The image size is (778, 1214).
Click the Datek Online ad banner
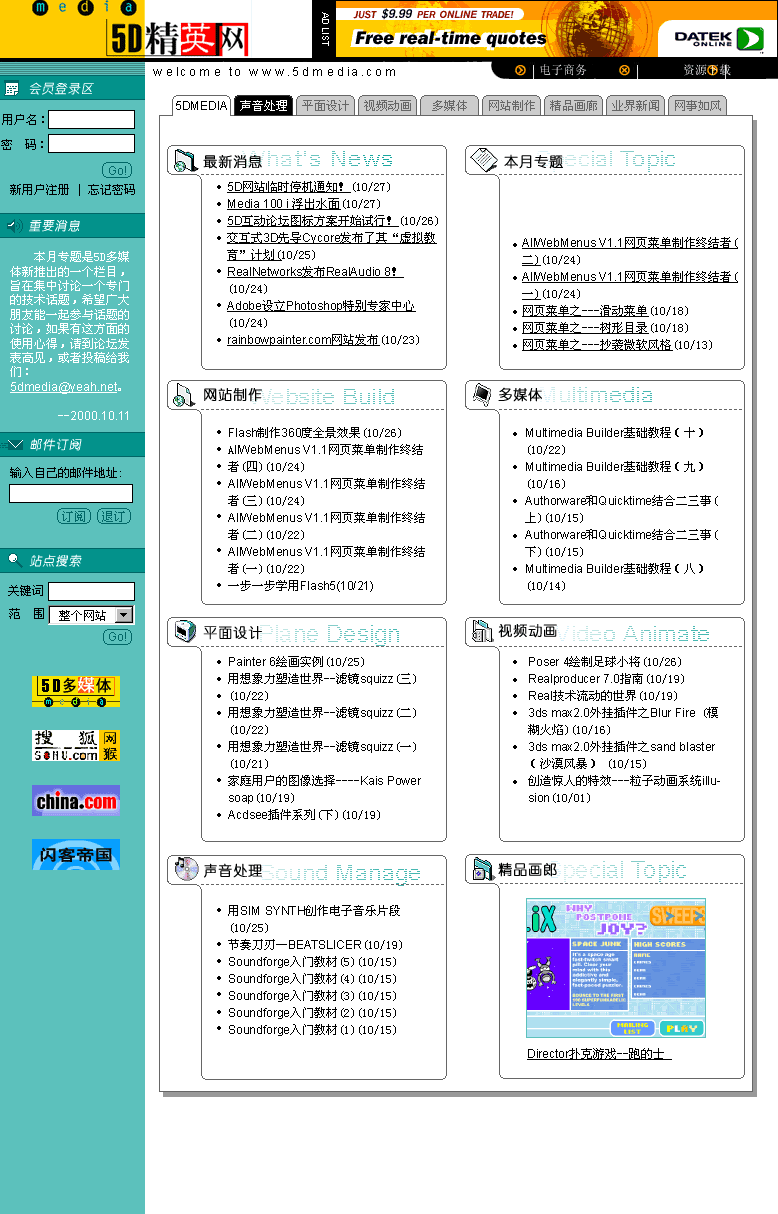pyautogui.click(x=555, y=30)
